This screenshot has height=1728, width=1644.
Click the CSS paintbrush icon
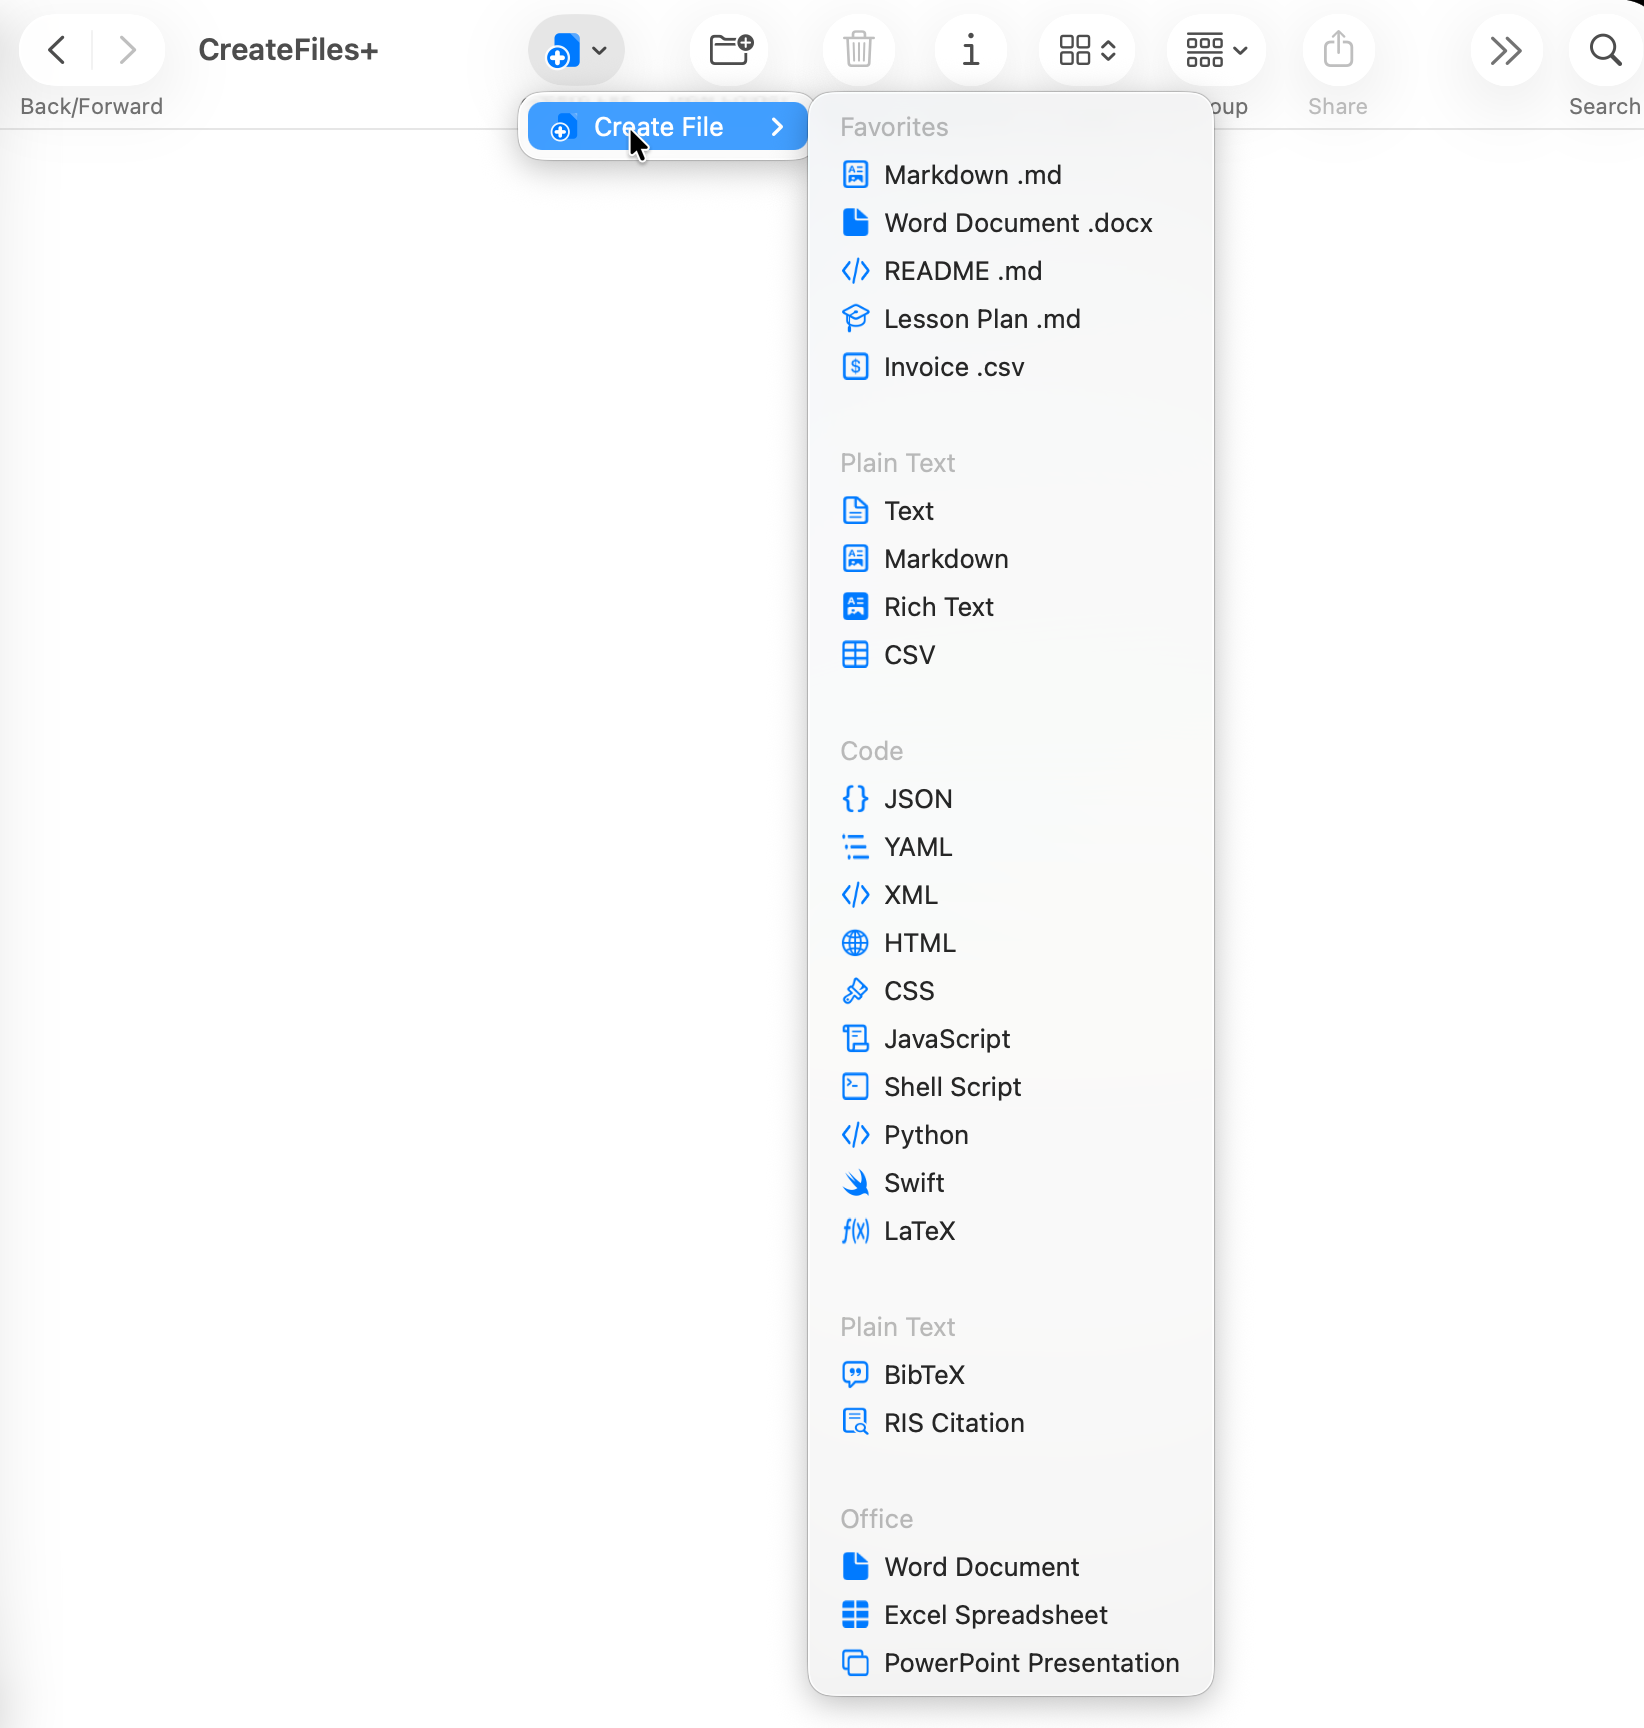point(855,991)
